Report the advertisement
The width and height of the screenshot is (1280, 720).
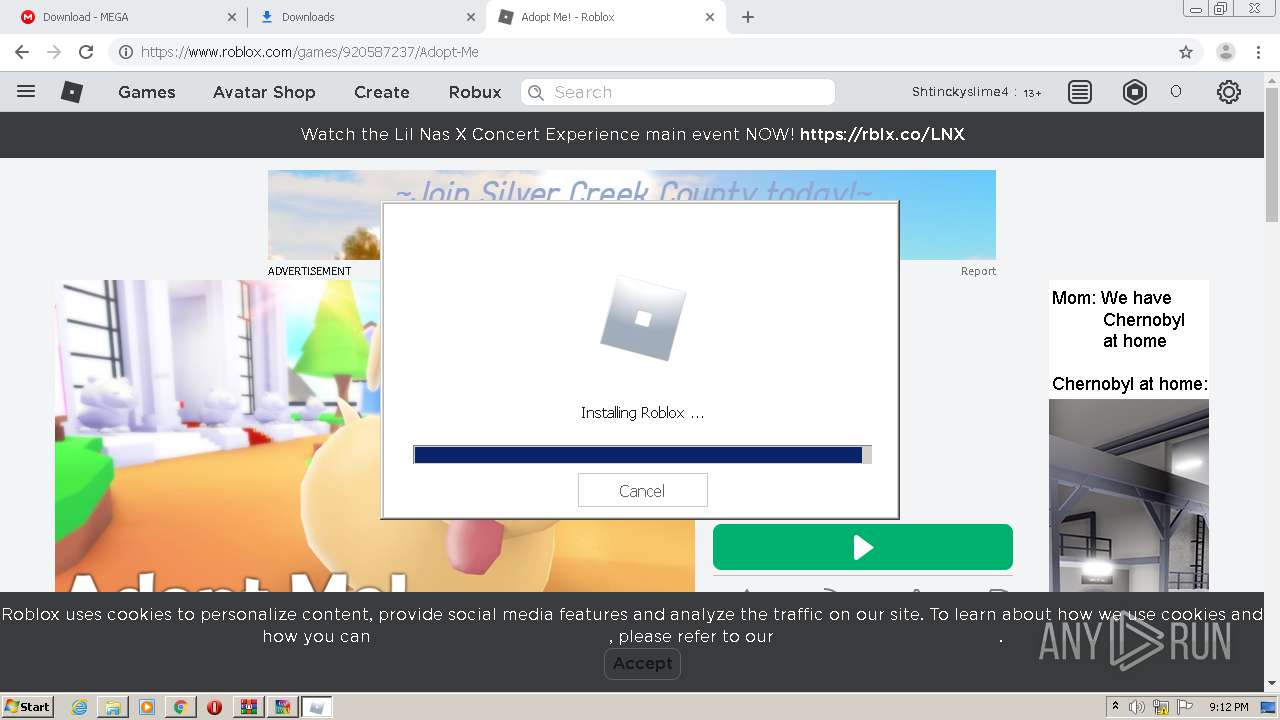tap(978, 271)
